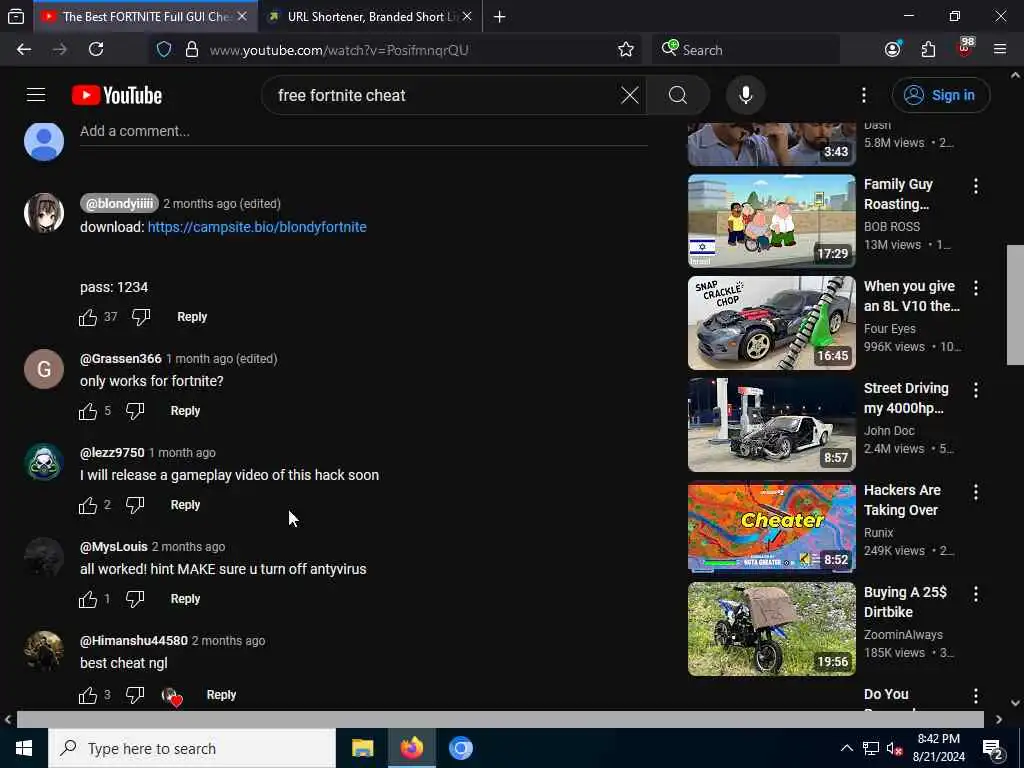The width and height of the screenshot is (1024, 768).
Task: Click the Add a comment field
Action: [x=363, y=131]
